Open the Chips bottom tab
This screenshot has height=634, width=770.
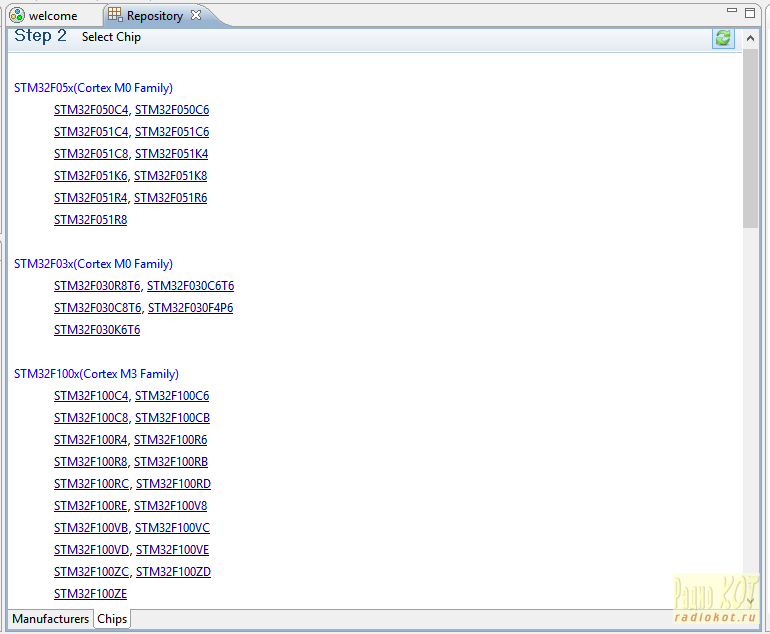click(x=112, y=619)
